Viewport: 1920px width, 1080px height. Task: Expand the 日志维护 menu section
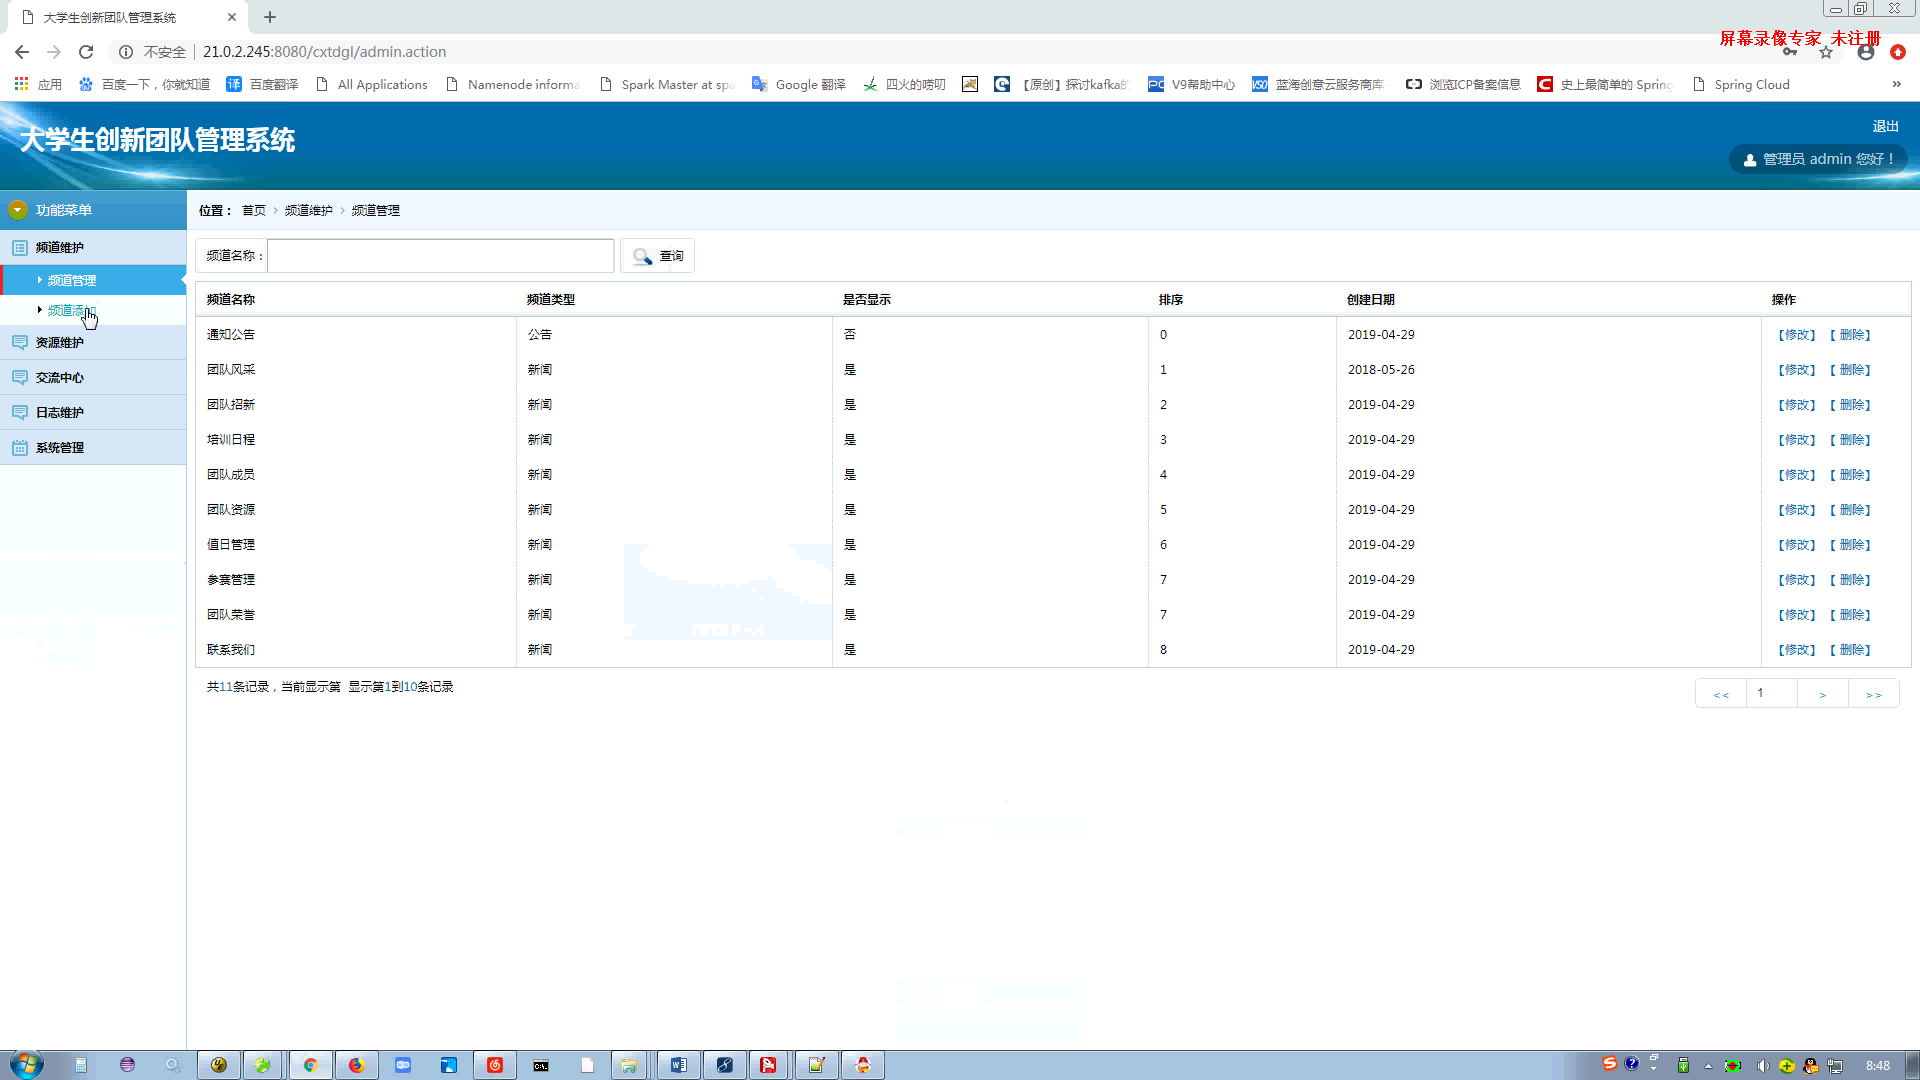[93, 412]
